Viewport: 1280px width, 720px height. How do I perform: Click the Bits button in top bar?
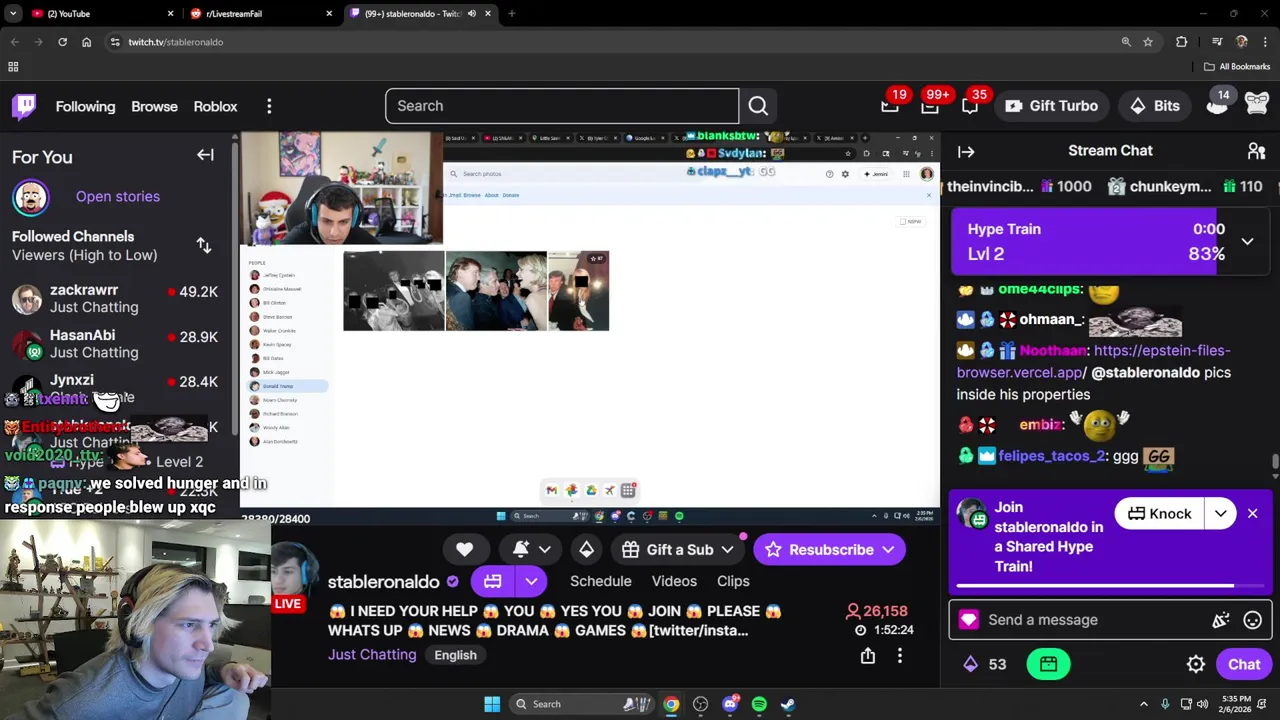pyautogui.click(x=1154, y=106)
